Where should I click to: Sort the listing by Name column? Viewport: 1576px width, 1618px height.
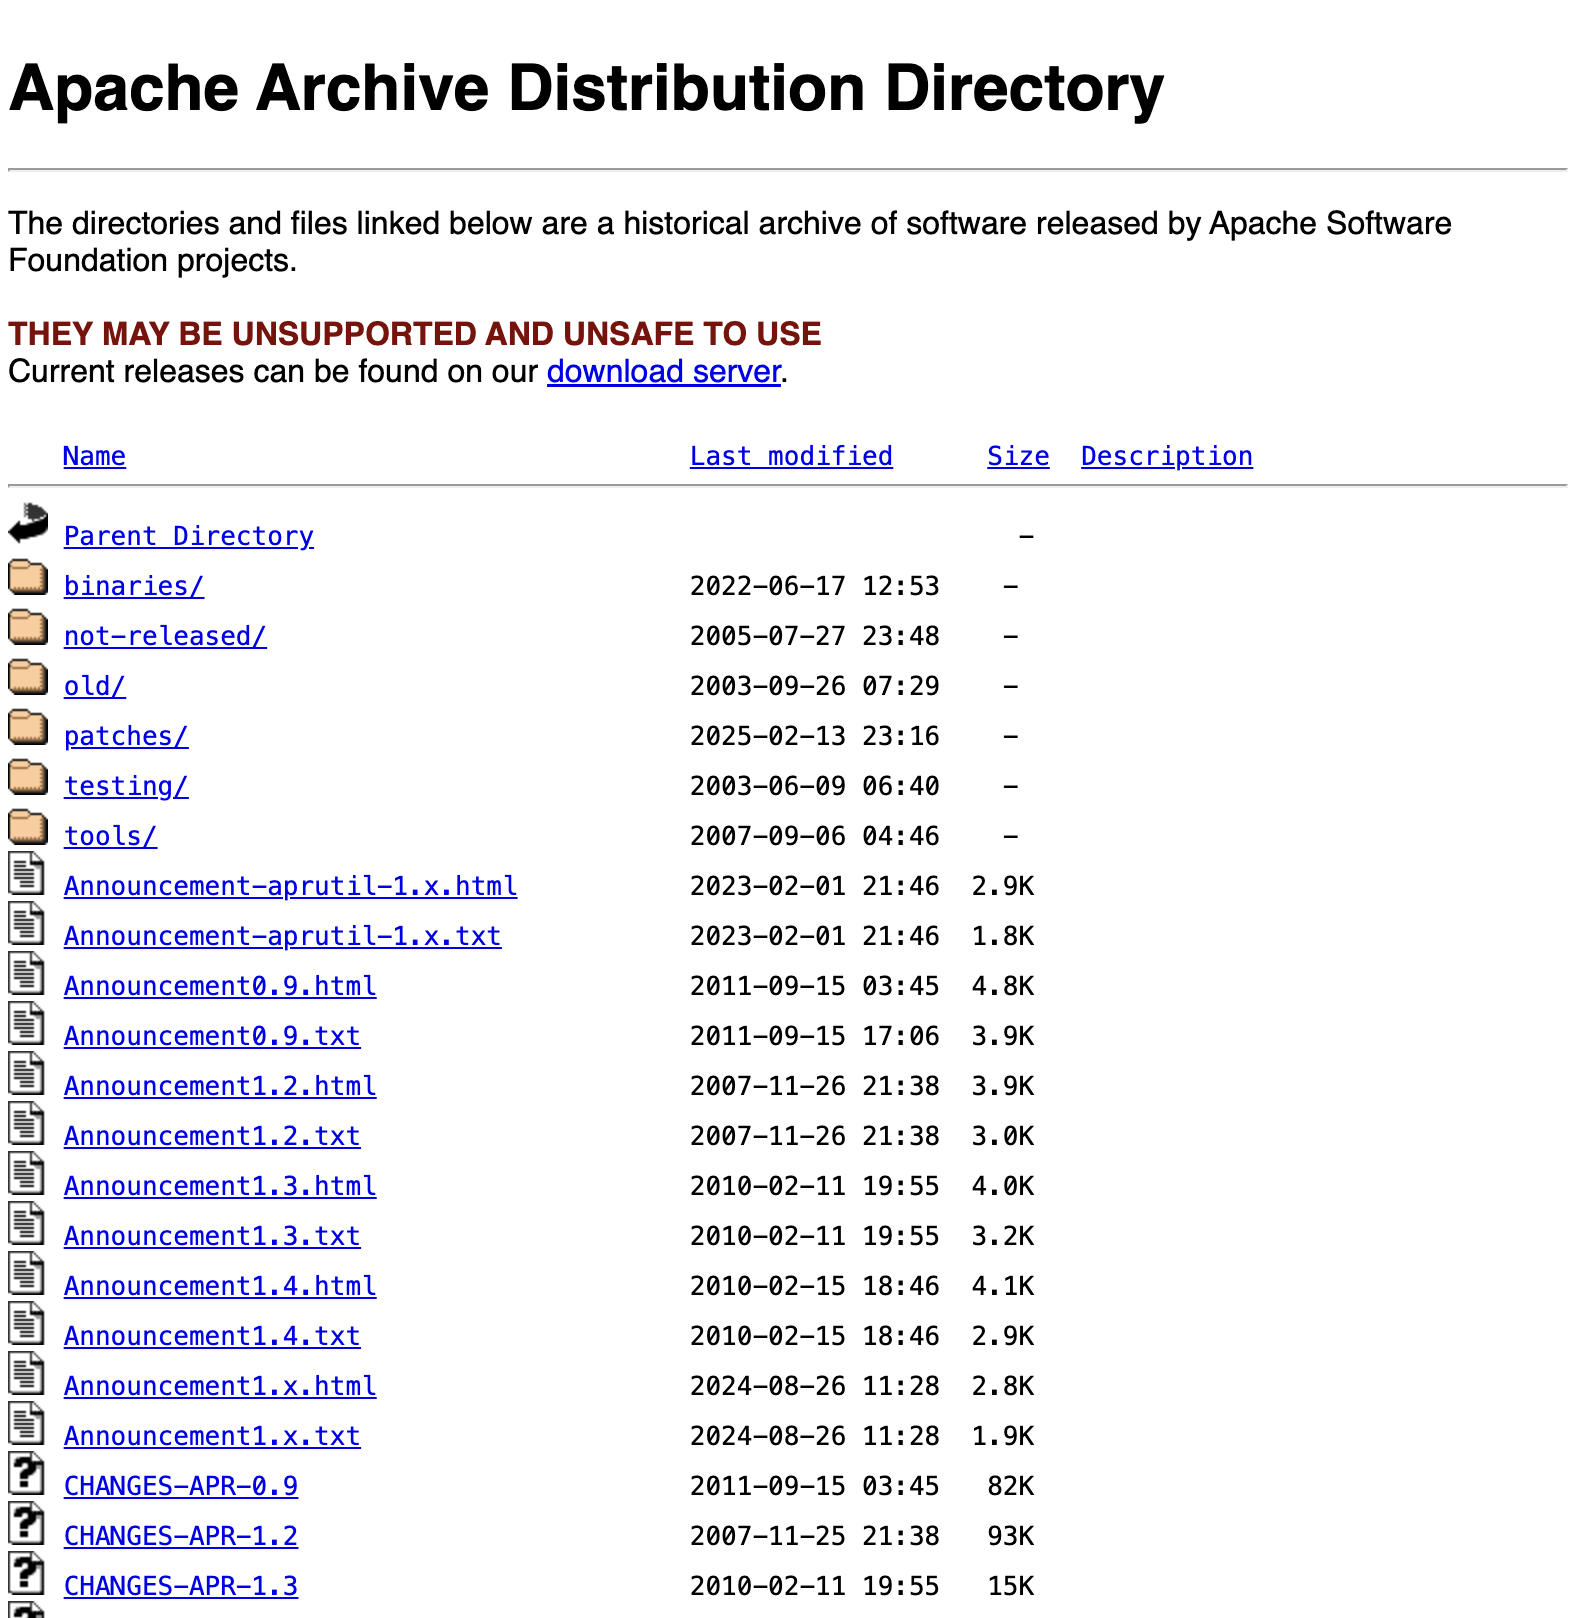click(x=94, y=456)
